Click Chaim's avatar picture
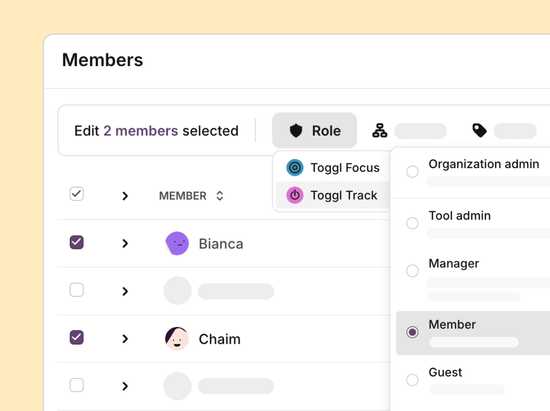 (176, 338)
